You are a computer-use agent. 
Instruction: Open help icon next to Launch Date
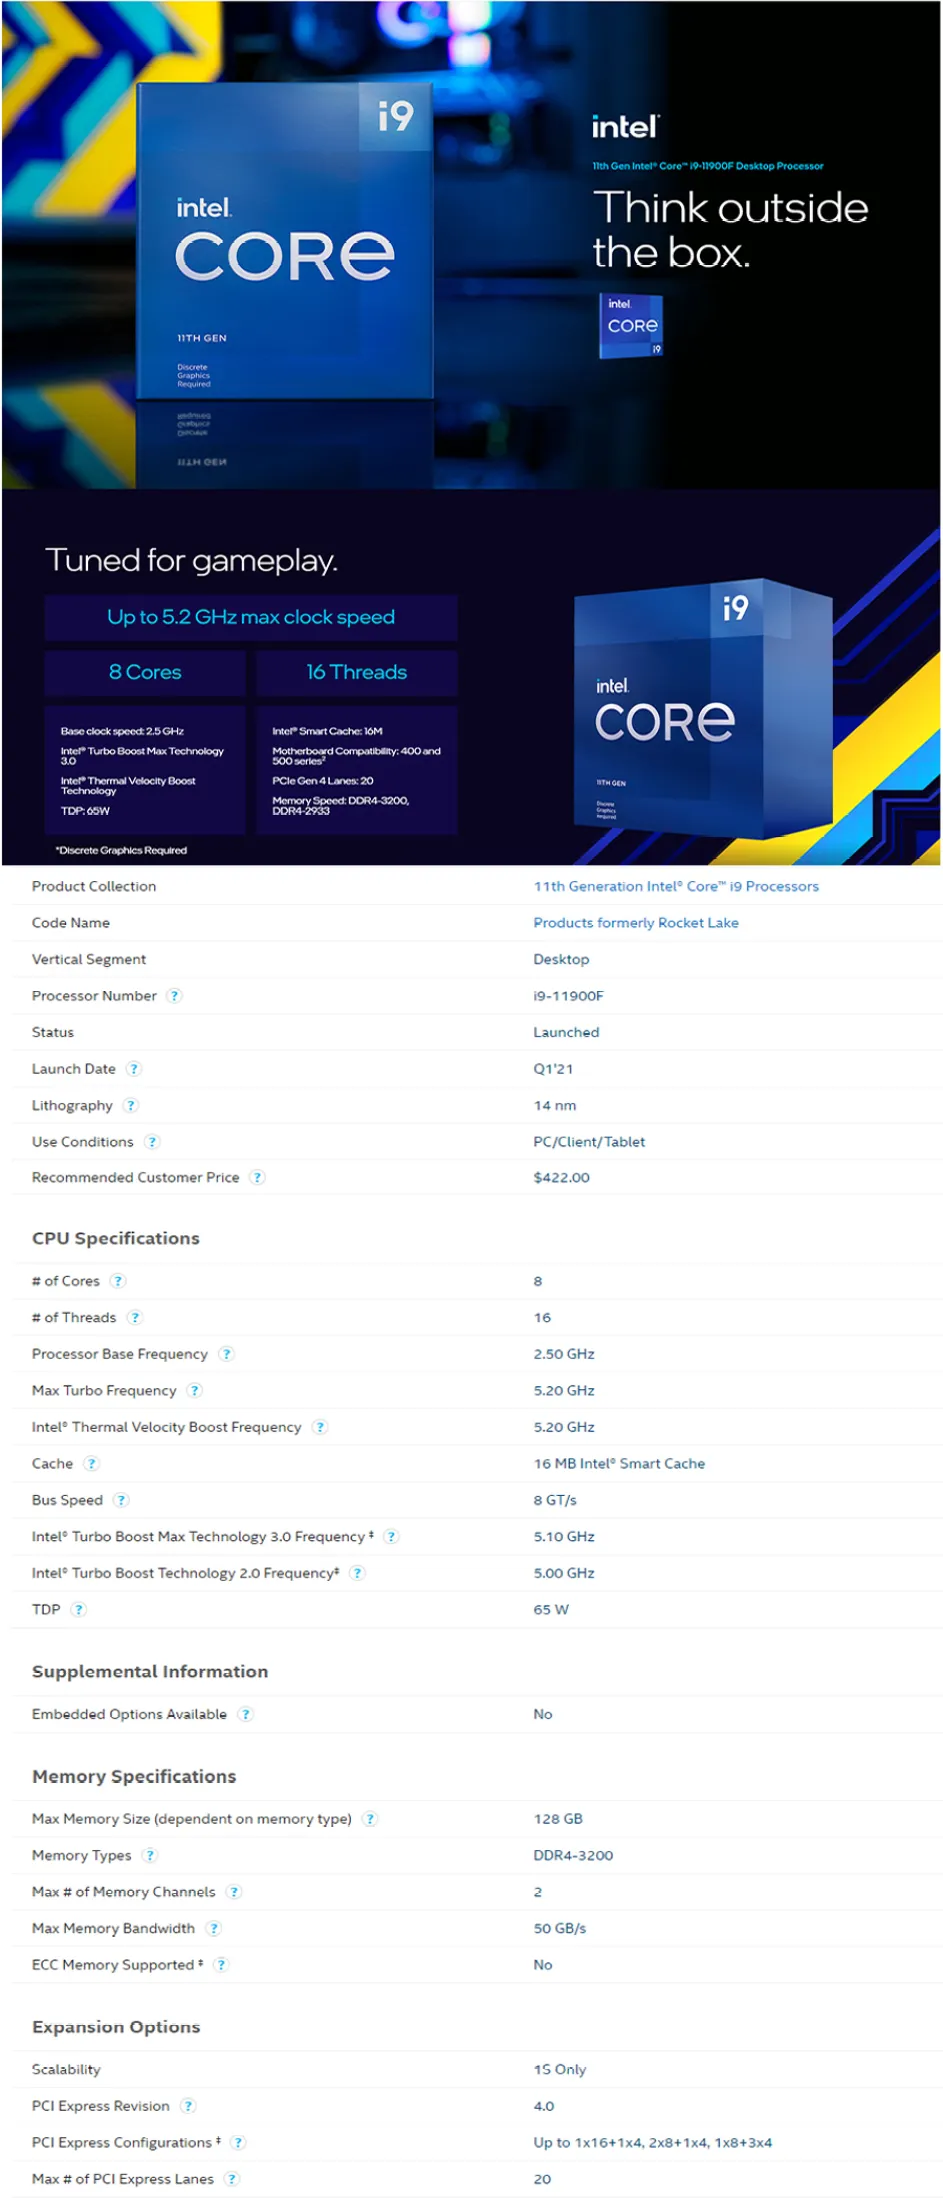coord(134,1068)
